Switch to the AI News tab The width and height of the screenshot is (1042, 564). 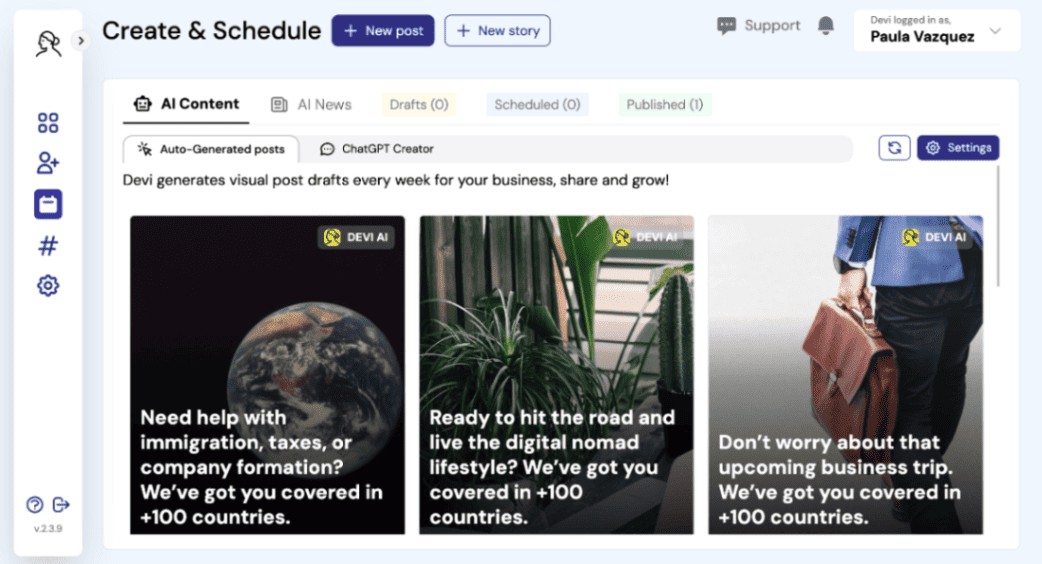pos(312,104)
